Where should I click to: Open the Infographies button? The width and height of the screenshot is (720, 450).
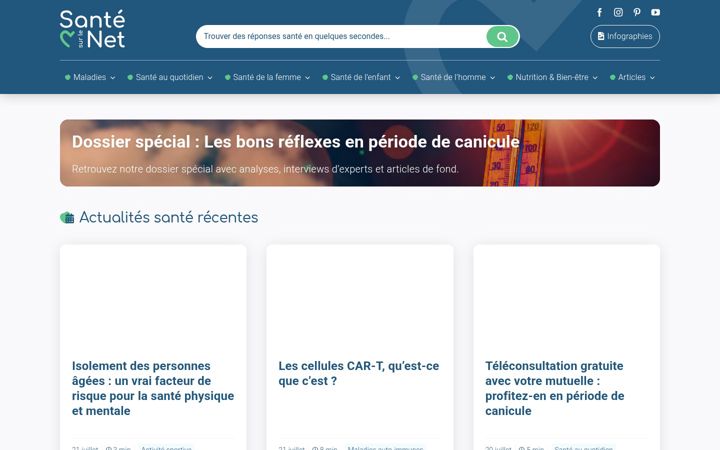click(x=624, y=36)
